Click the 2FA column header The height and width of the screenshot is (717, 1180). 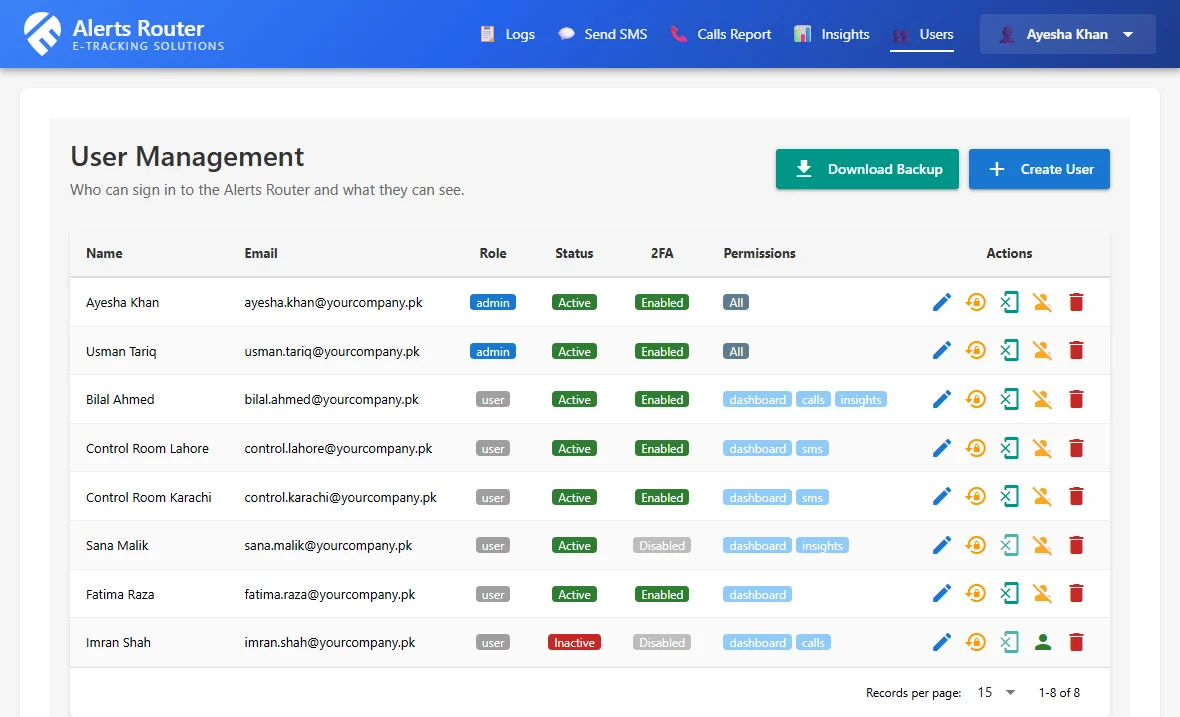(662, 254)
